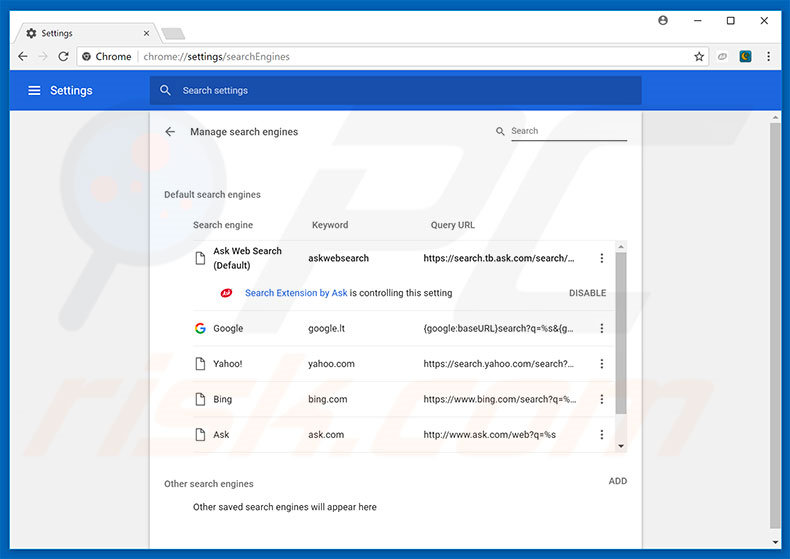This screenshot has height=559, width=790.
Task: Click the search engine list scrollbar thumb
Action: point(621,332)
